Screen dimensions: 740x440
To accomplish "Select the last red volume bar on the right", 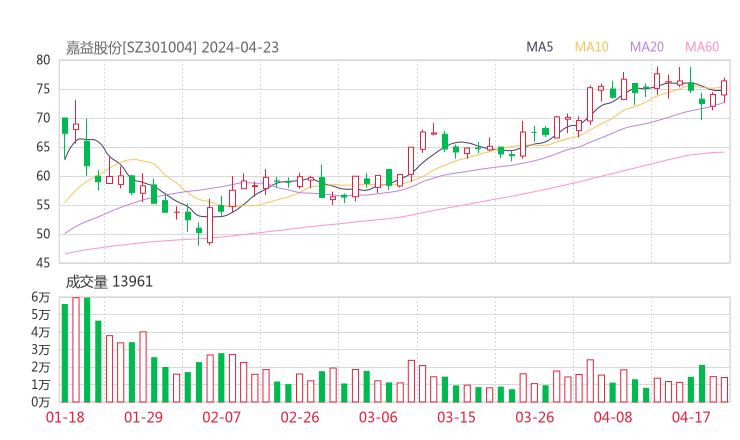I will (724, 390).
